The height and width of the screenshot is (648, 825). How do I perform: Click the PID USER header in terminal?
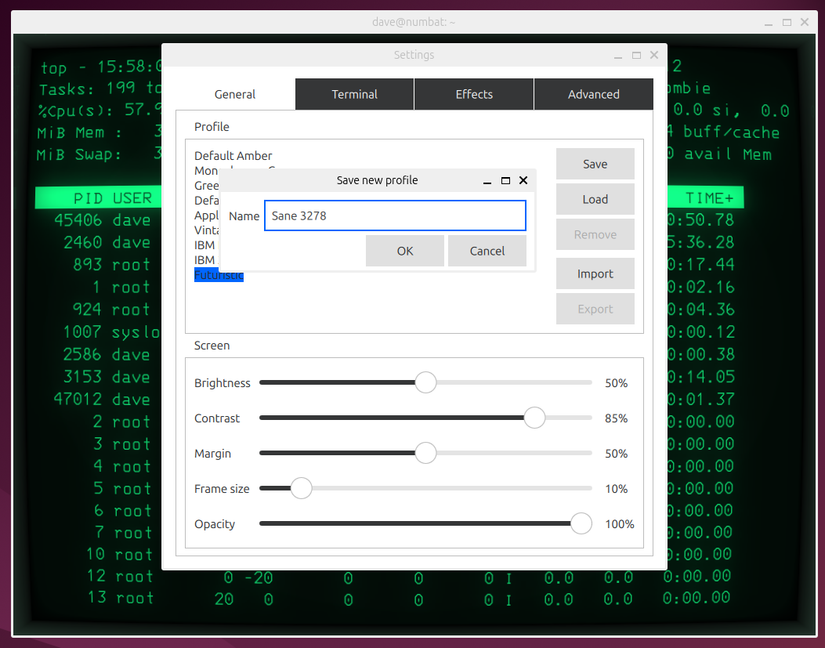point(112,198)
